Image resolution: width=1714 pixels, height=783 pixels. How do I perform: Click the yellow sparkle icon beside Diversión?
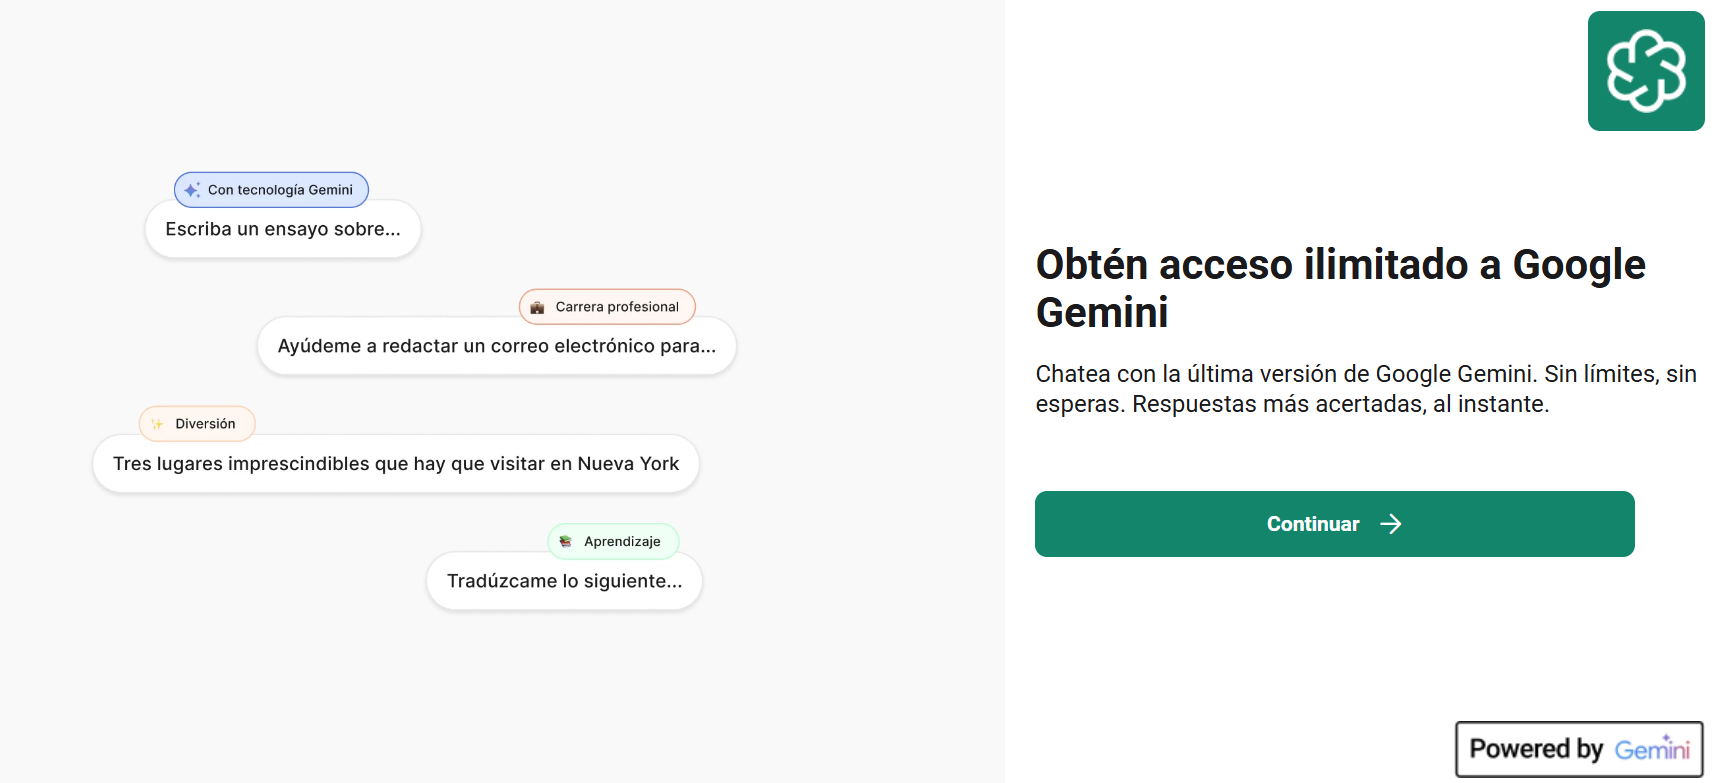point(157,424)
